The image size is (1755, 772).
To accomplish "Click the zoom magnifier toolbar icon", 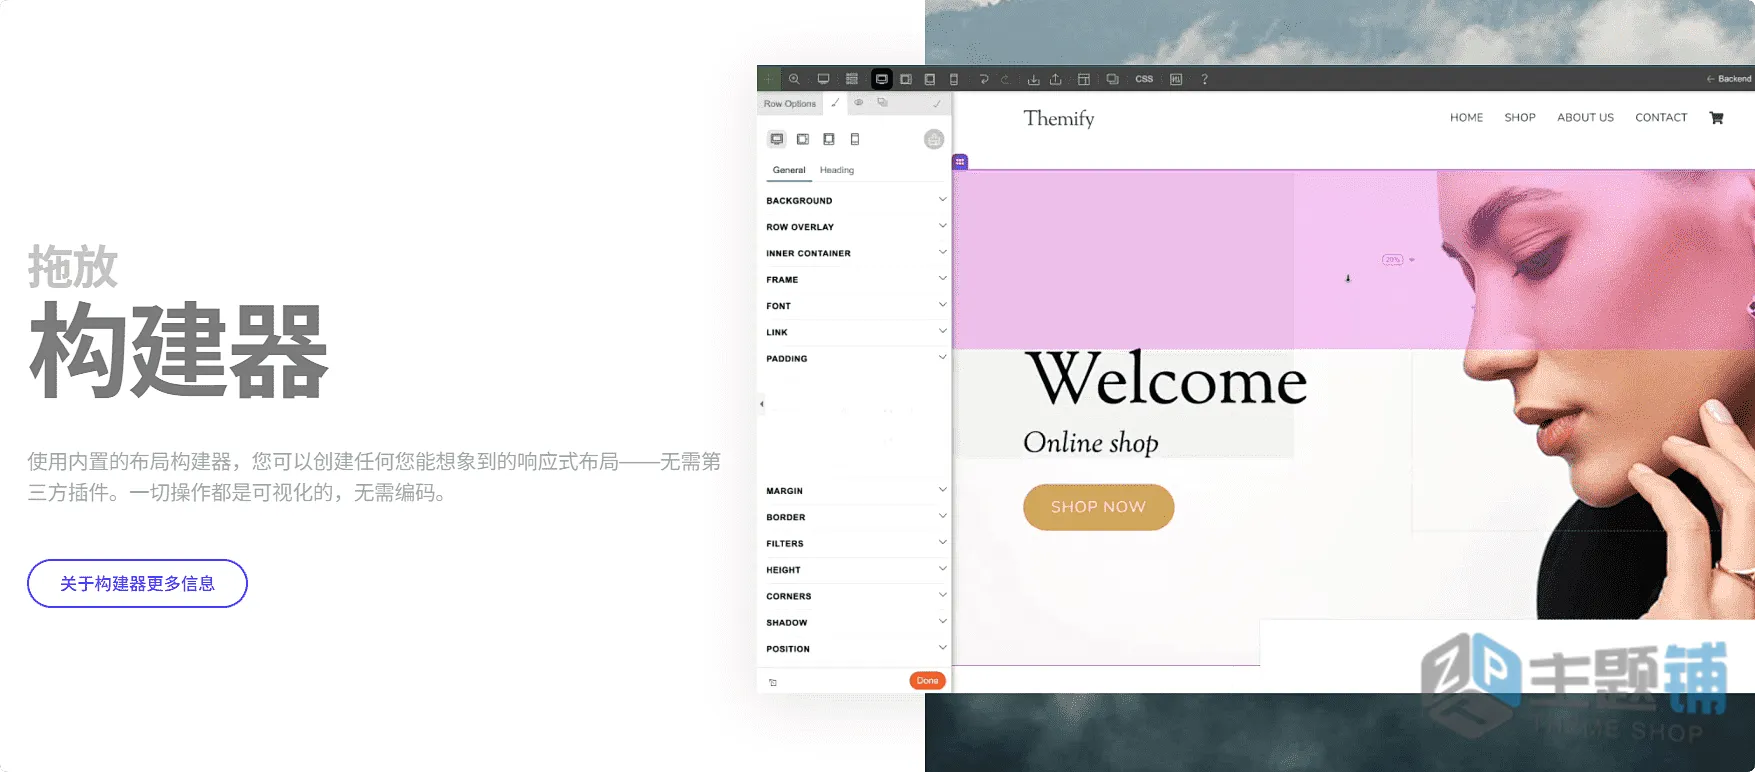I will click(794, 79).
